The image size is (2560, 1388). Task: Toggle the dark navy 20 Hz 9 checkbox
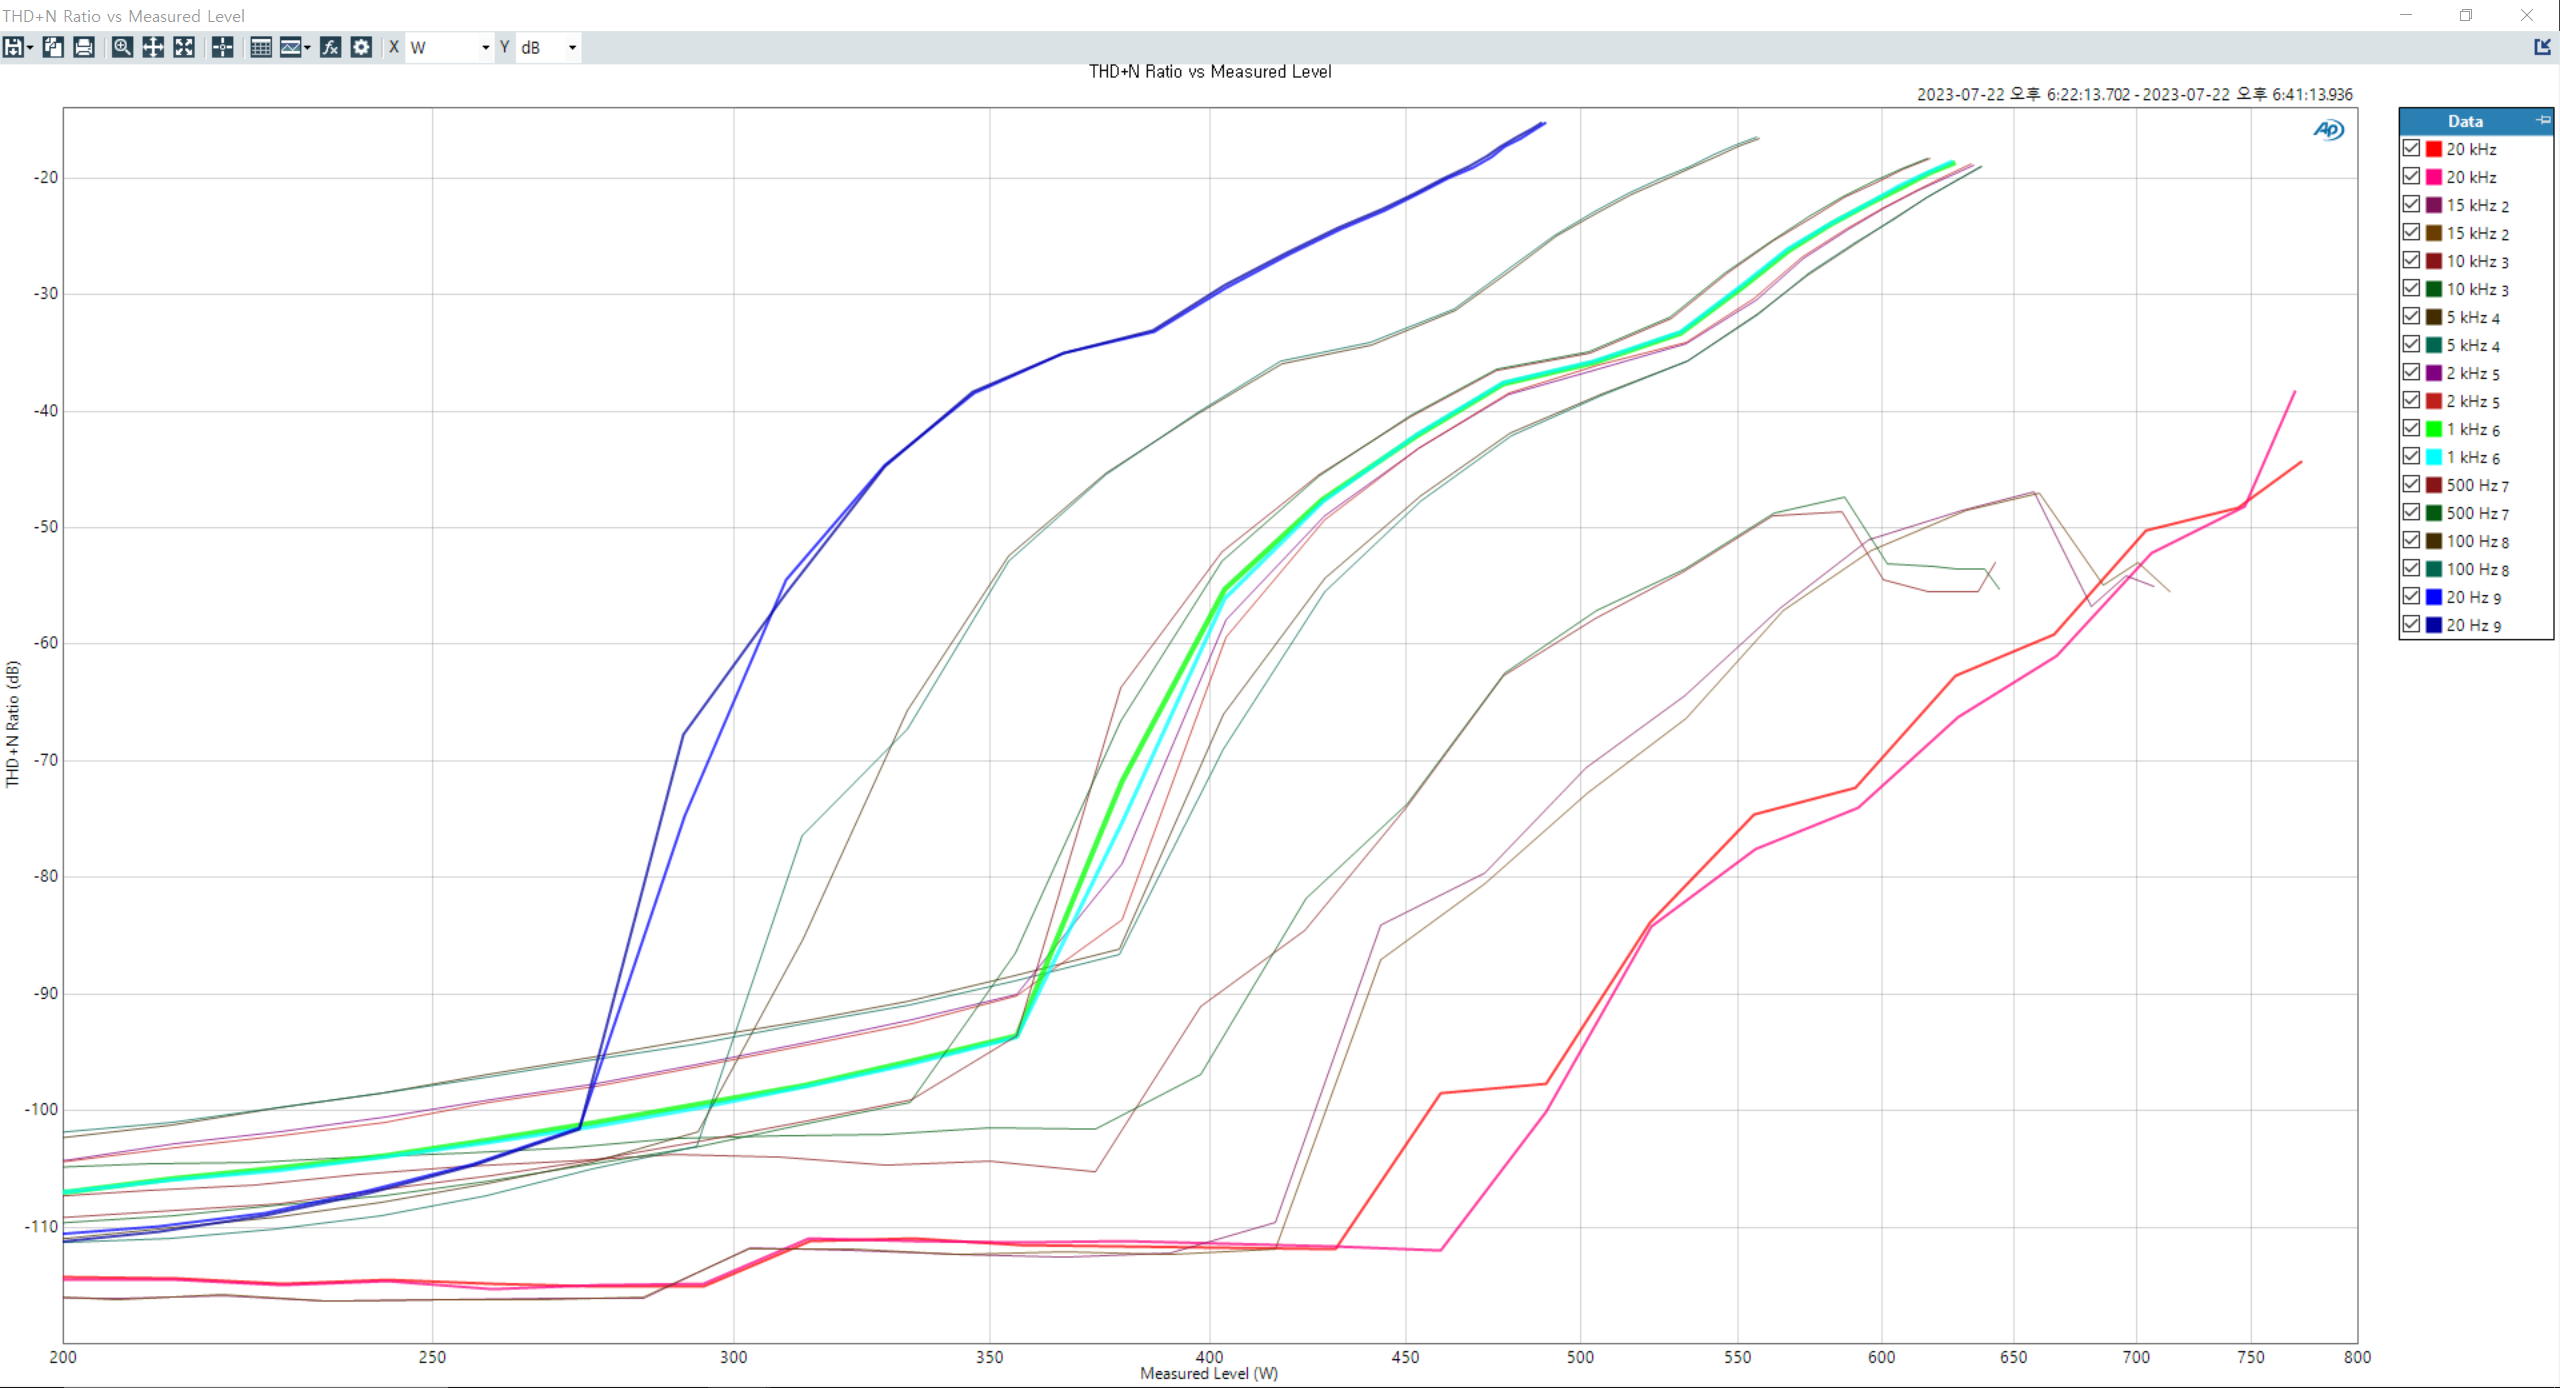coord(2411,624)
